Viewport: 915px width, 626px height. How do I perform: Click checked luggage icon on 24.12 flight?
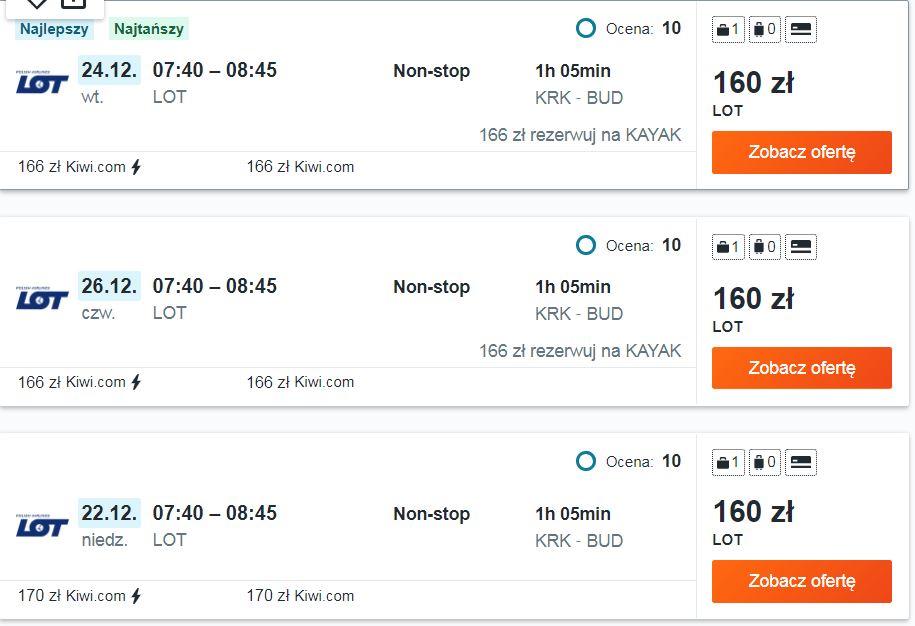(x=764, y=29)
